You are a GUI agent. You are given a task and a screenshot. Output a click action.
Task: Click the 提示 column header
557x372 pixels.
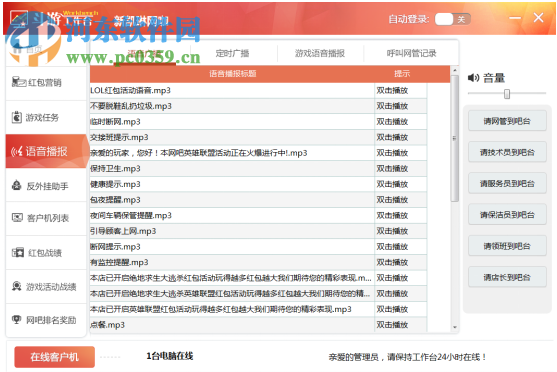pos(402,74)
